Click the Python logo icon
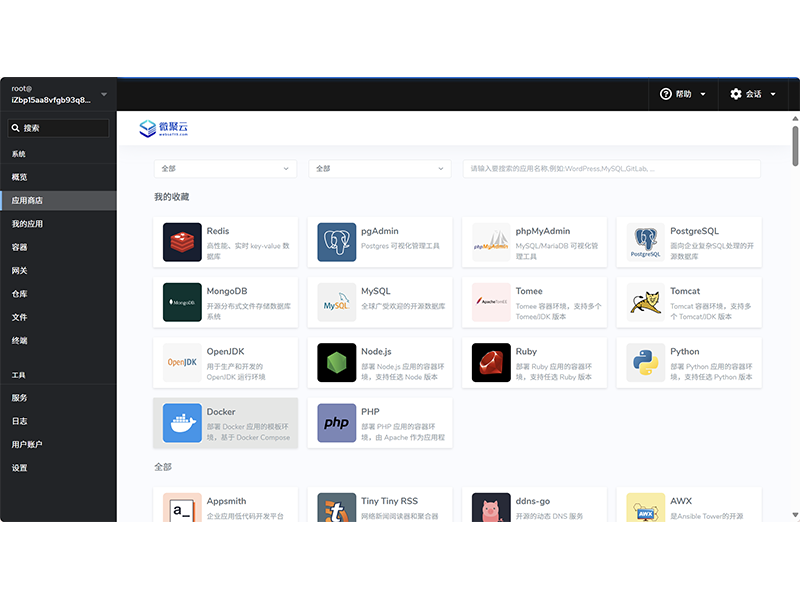 pos(646,362)
